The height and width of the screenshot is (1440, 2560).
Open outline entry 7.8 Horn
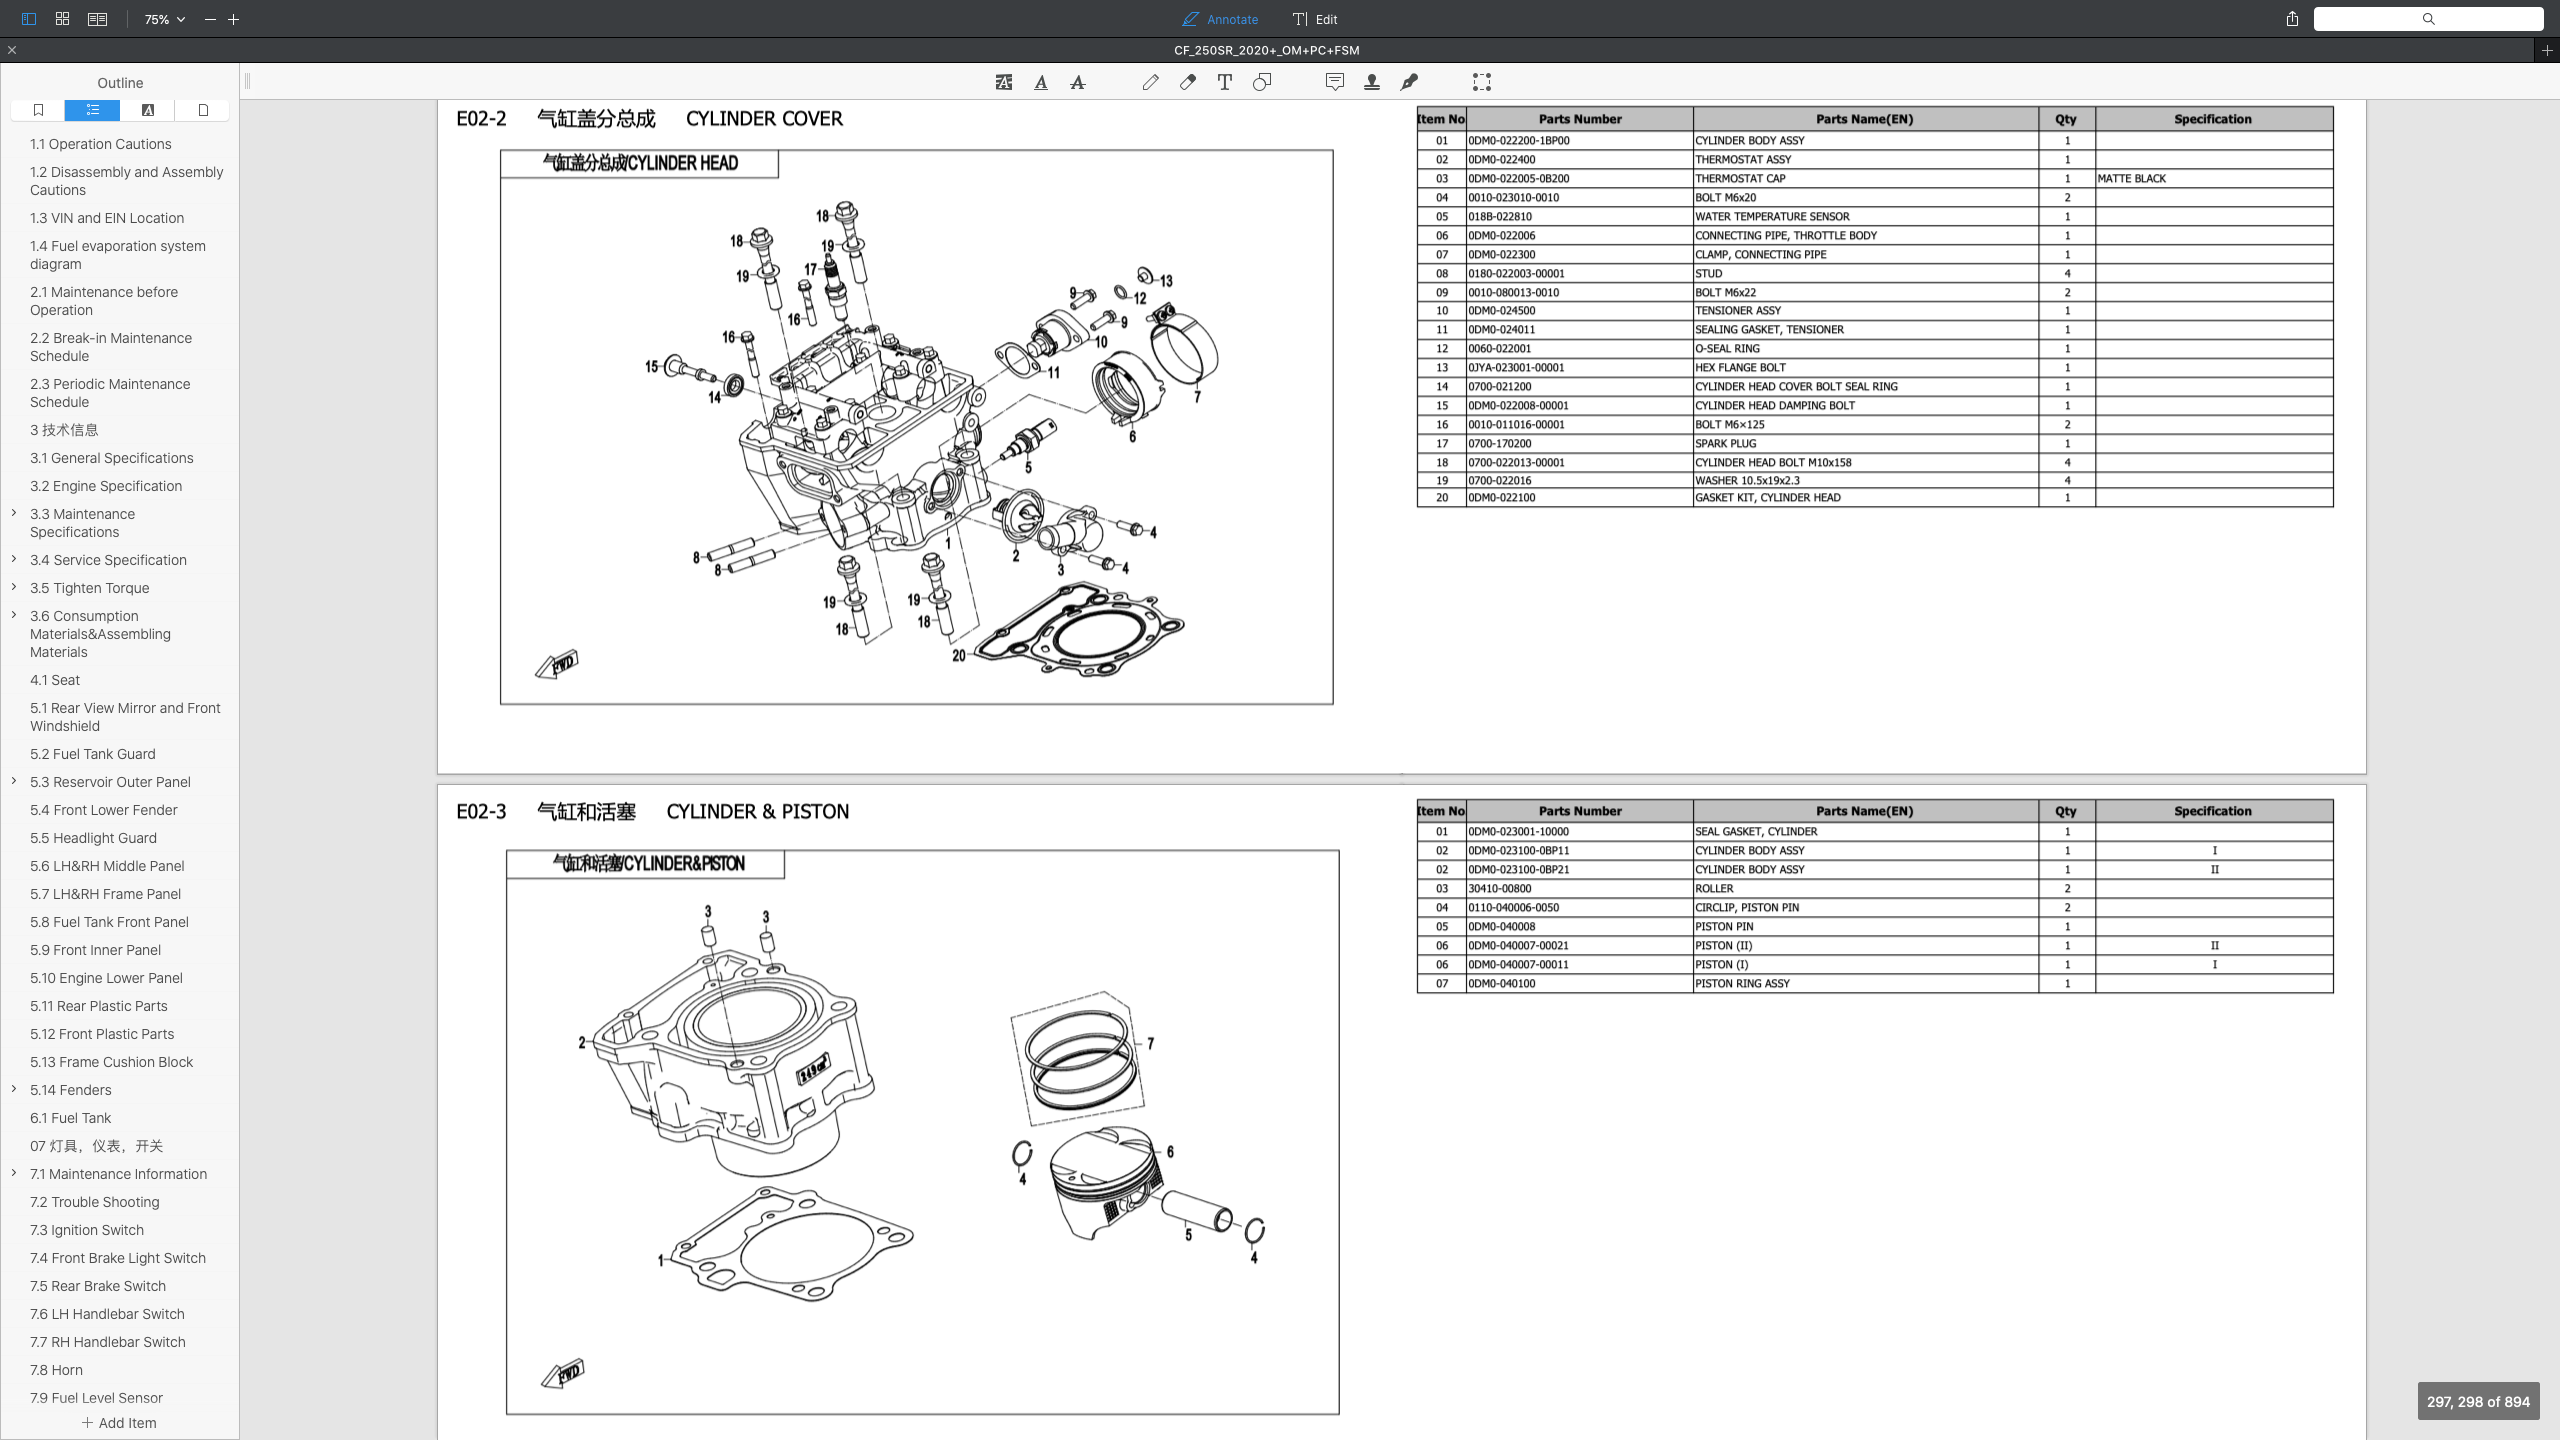point(56,1370)
